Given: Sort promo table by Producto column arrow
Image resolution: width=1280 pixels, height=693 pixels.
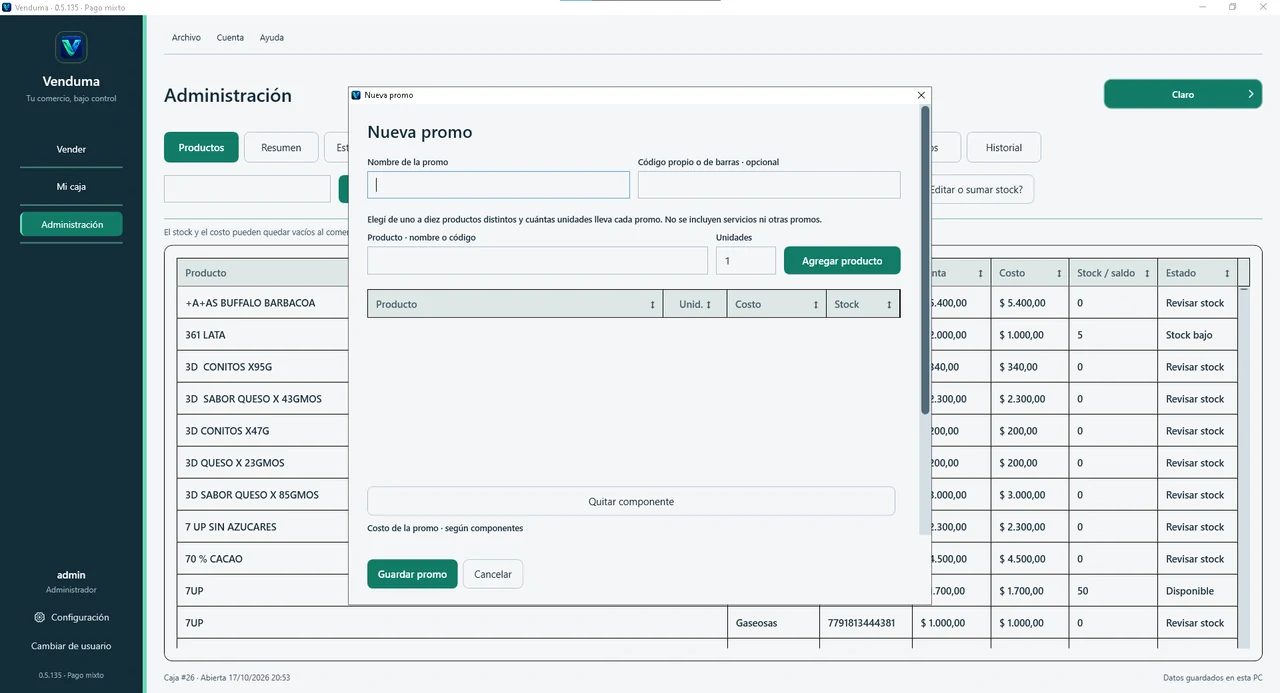Looking at the screenshot, I should 653,304.
